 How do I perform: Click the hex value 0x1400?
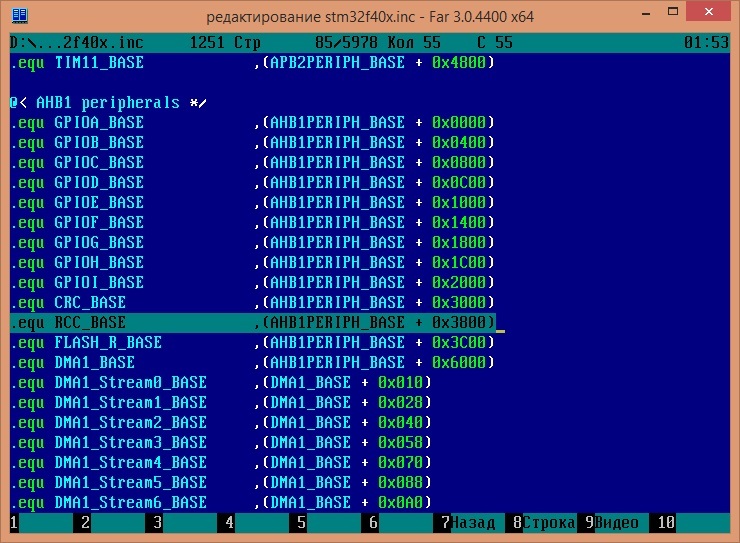[x=459, y=223]
